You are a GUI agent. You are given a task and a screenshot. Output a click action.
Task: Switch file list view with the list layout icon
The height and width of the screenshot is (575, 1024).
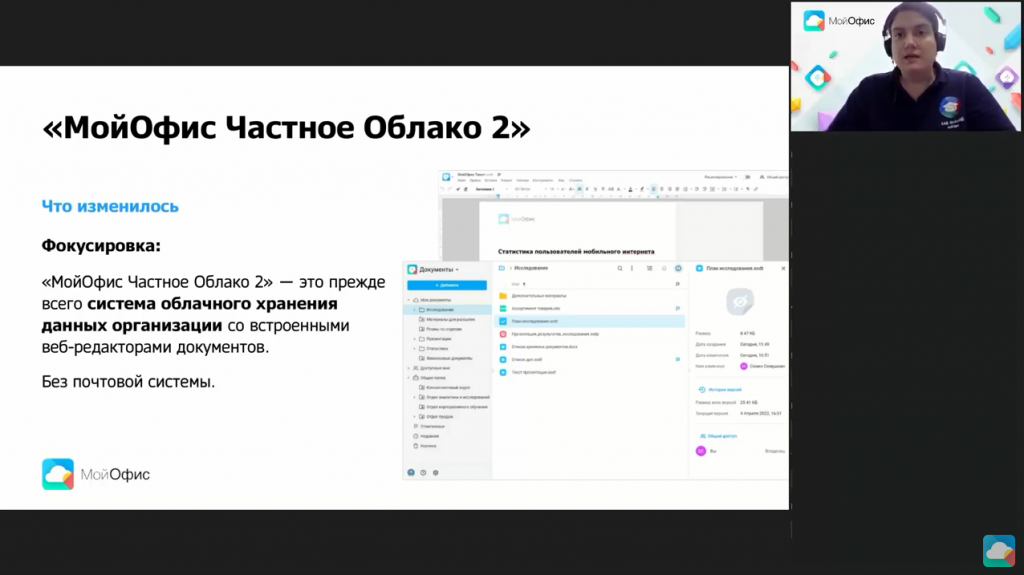pos(649,269)
